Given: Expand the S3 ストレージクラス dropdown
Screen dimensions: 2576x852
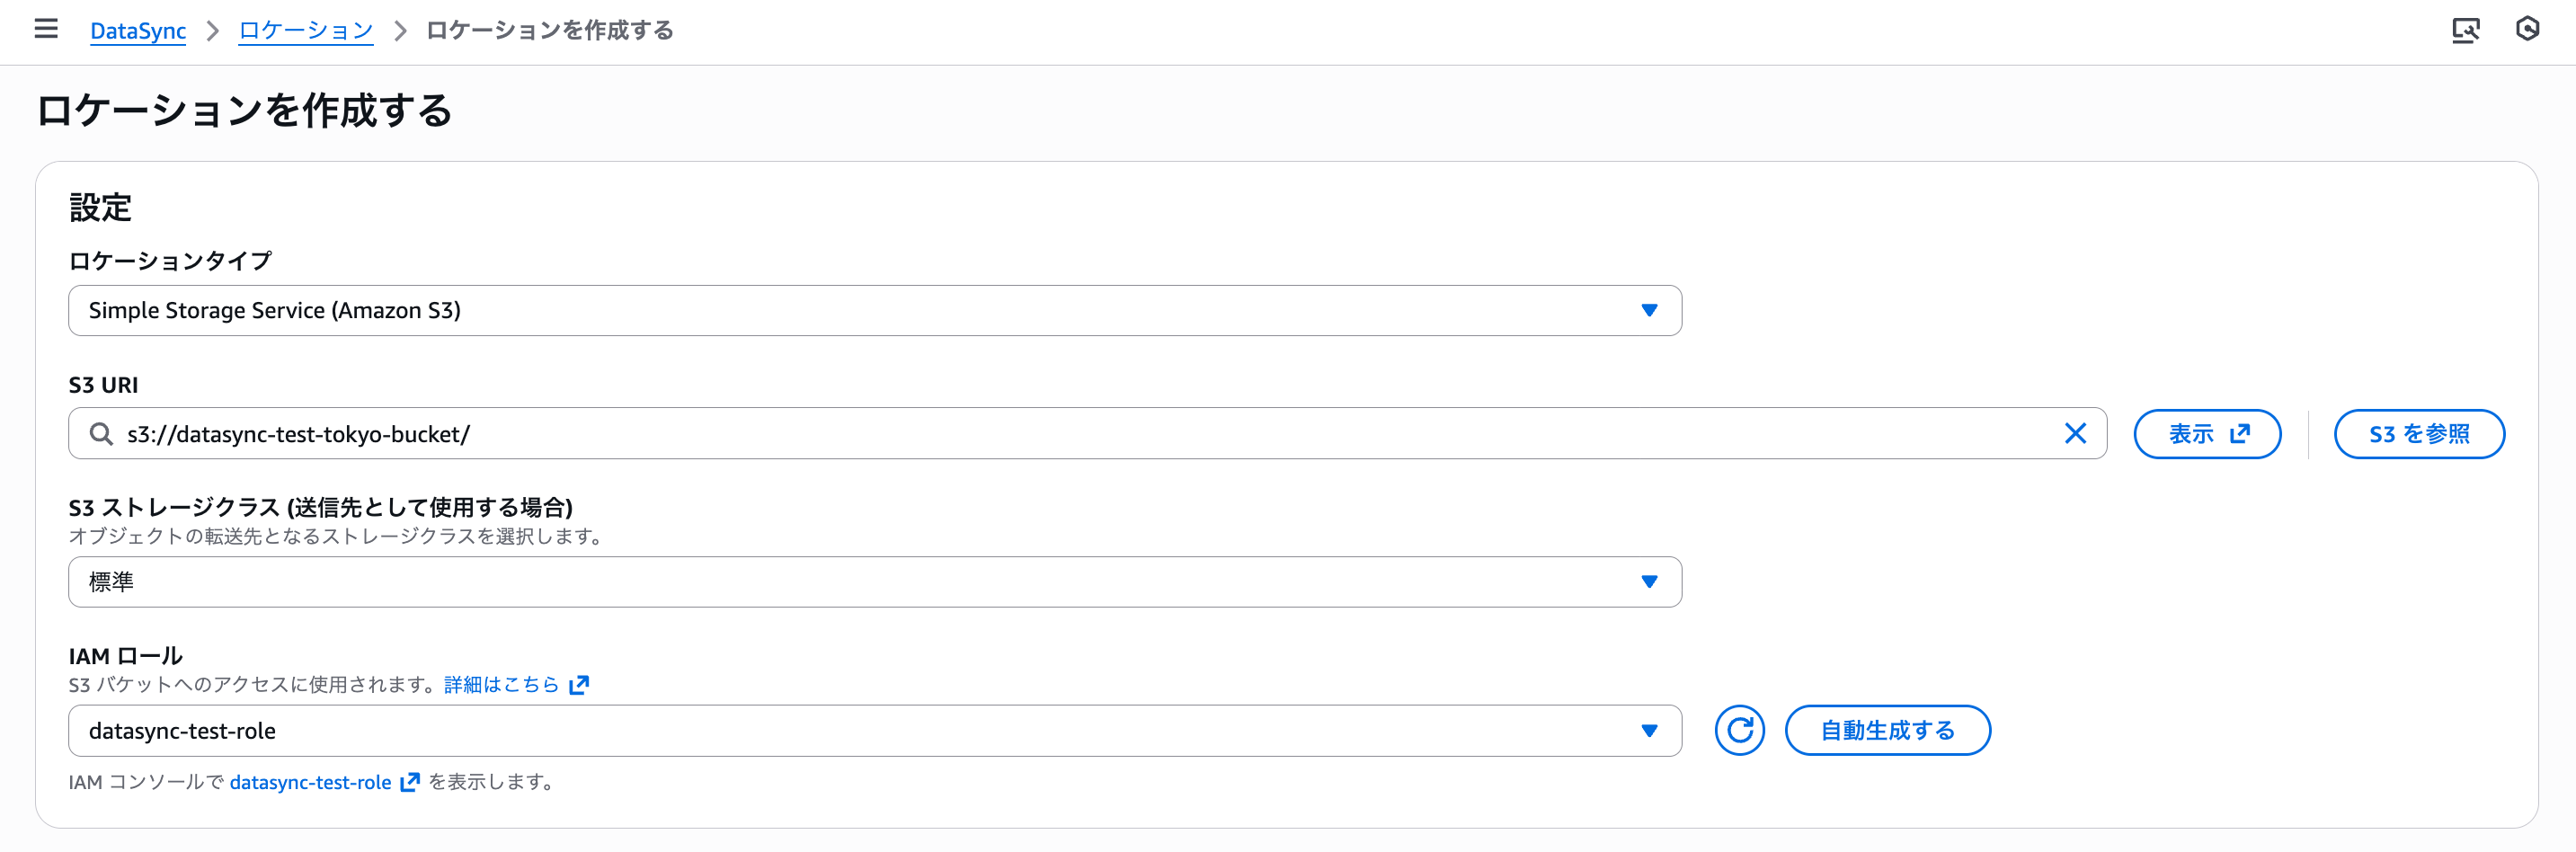Looking at the screenshot, I should [x=874, y=582].
